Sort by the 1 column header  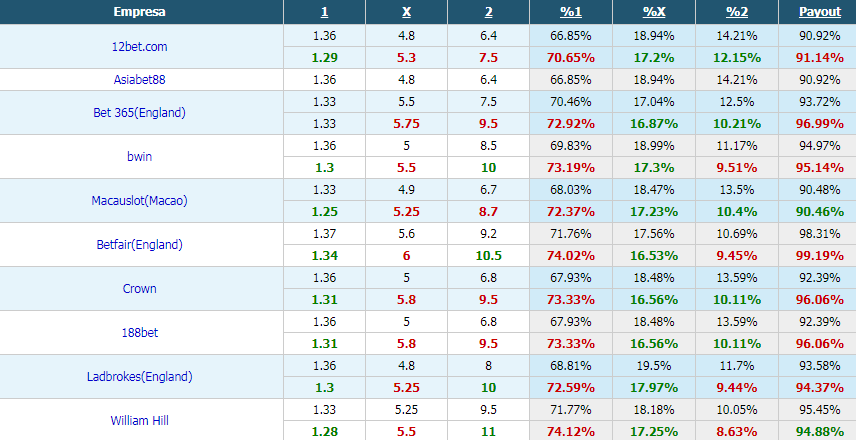pyautogui.click(x=324, y=12)
